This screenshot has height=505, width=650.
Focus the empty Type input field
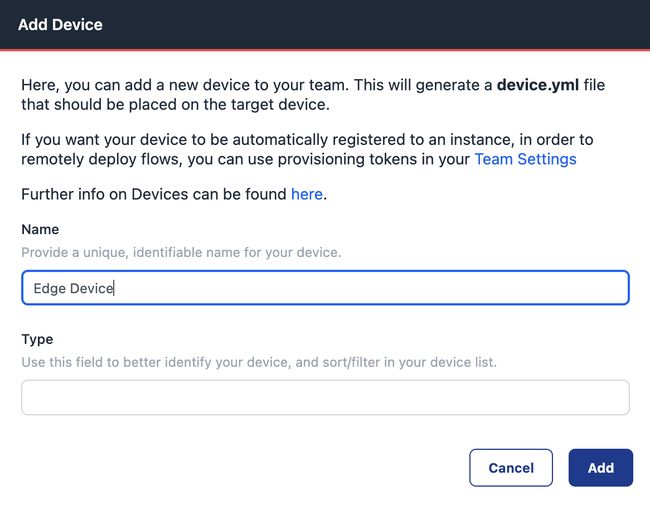(x=324, y=397)
